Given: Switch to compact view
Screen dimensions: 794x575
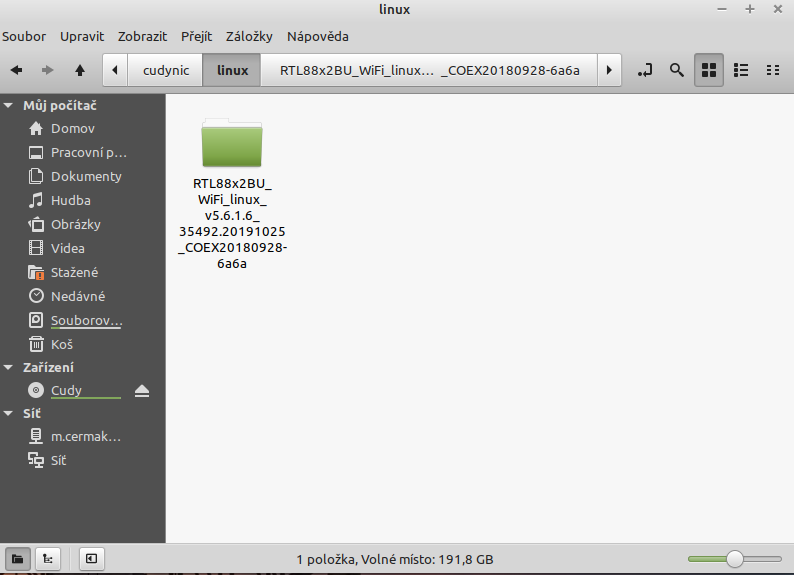Looking at the screenshot, I should [x=772, y=70].
